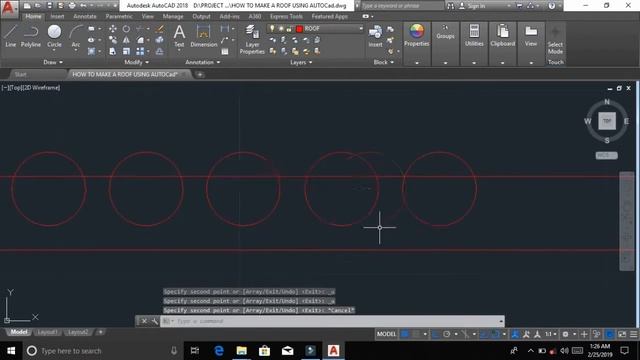
Task: Click the new drawing tab plus button
Action: (200, 74)
